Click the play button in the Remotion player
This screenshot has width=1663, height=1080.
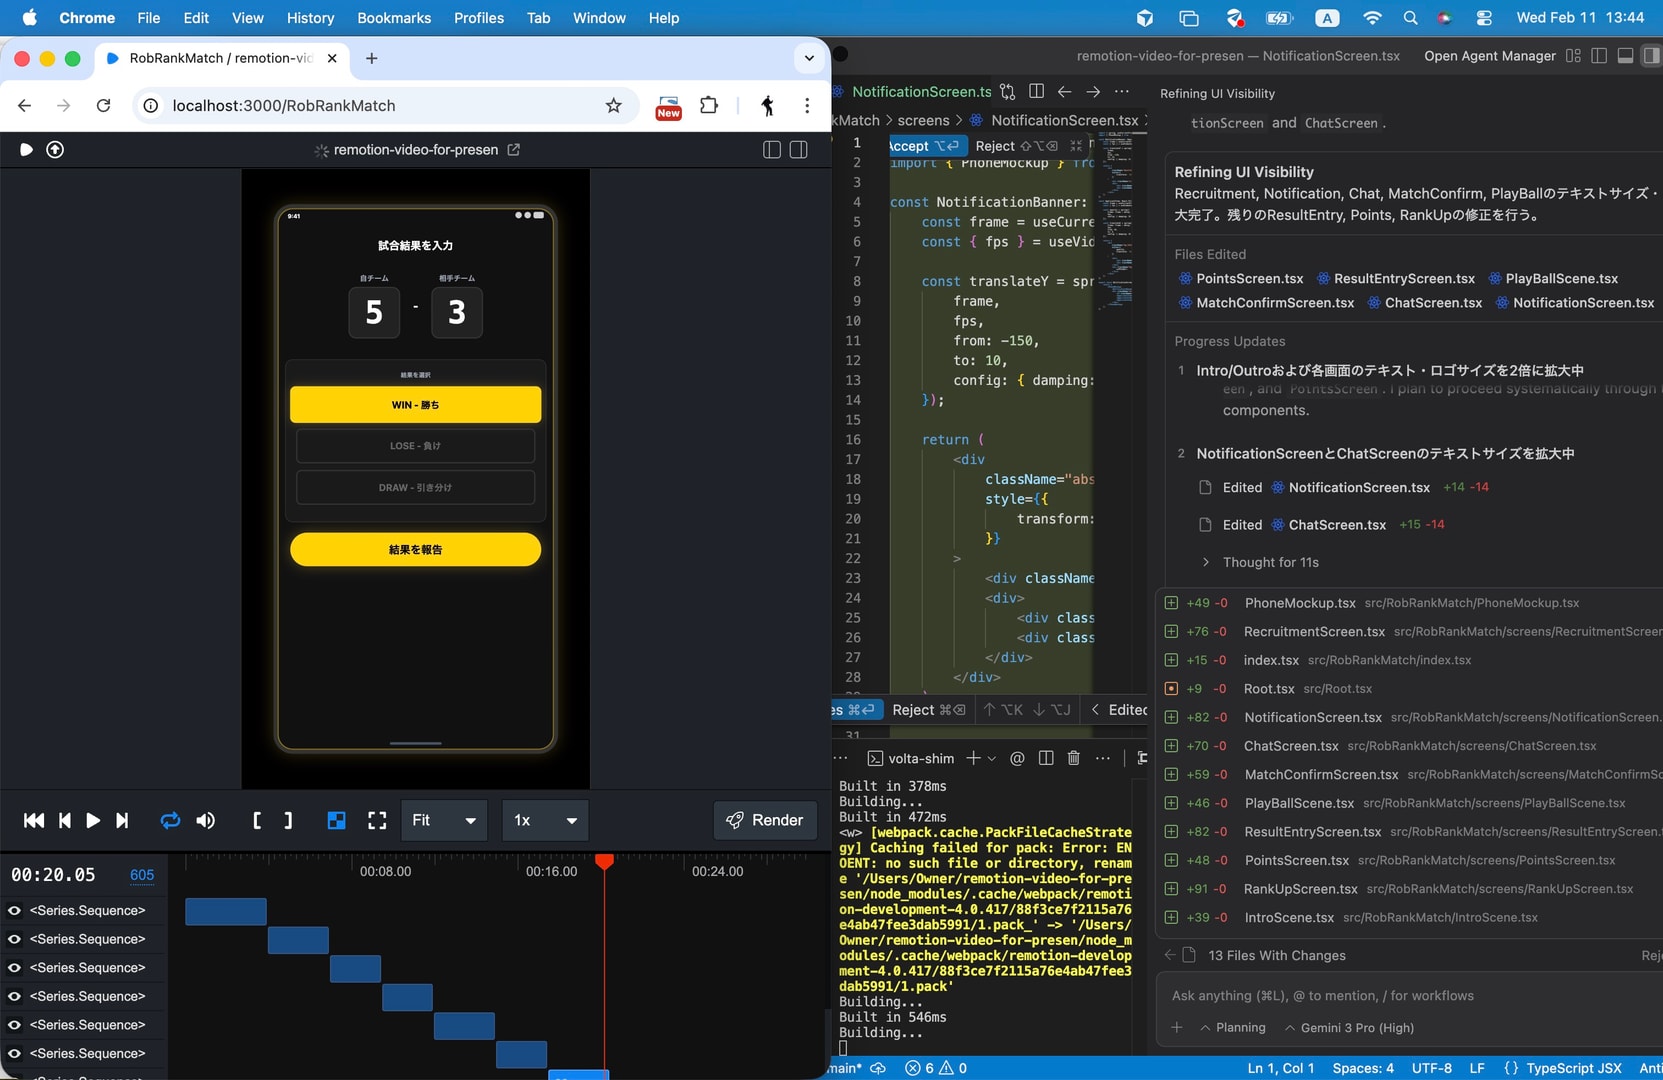(x=93, y=820)
